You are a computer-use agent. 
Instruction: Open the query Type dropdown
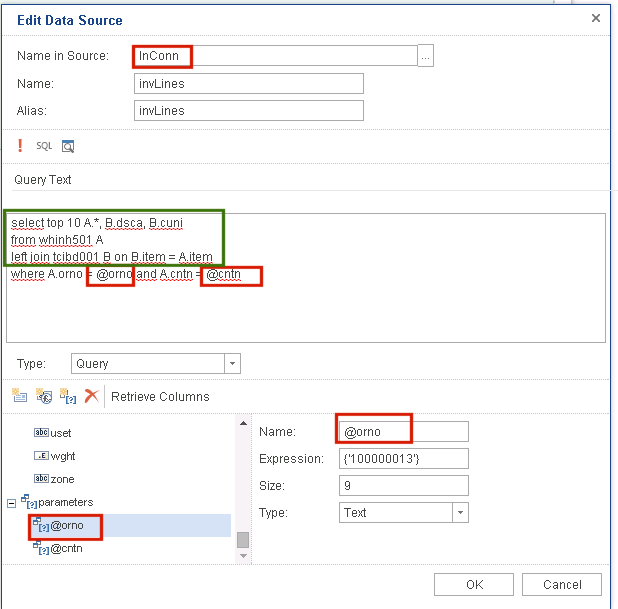point(232,364)
